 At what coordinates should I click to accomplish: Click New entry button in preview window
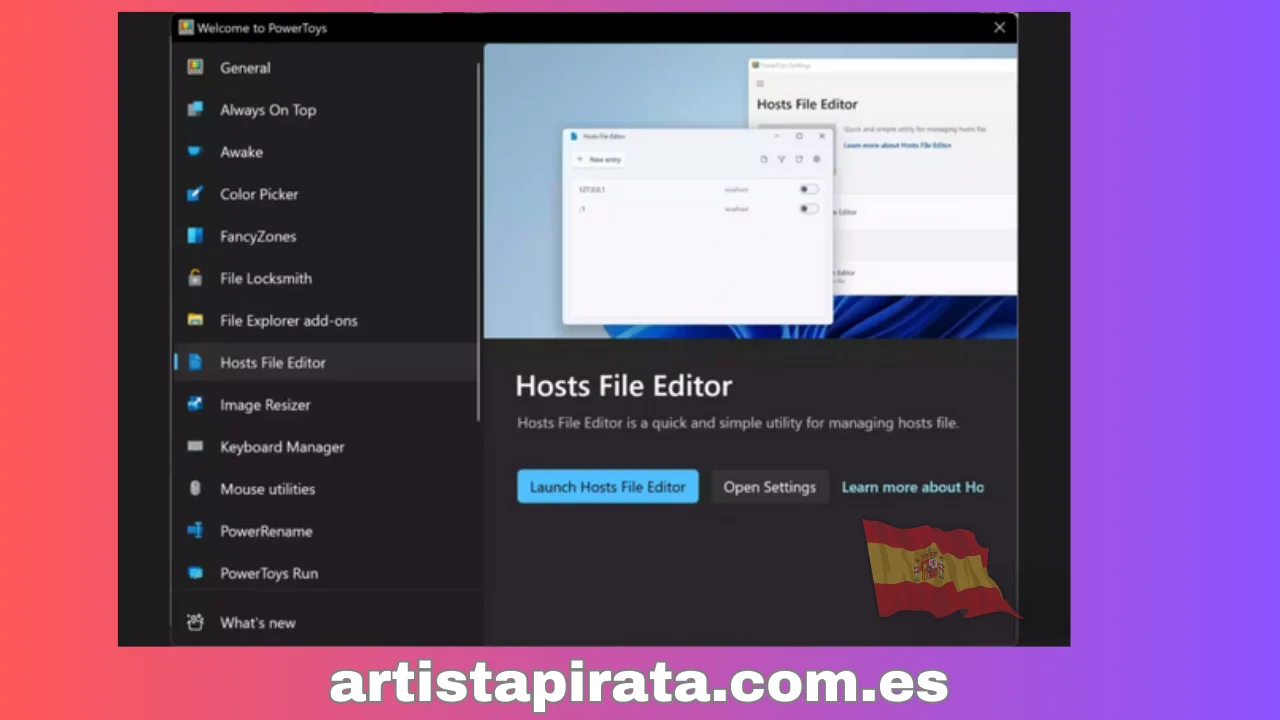599,159
